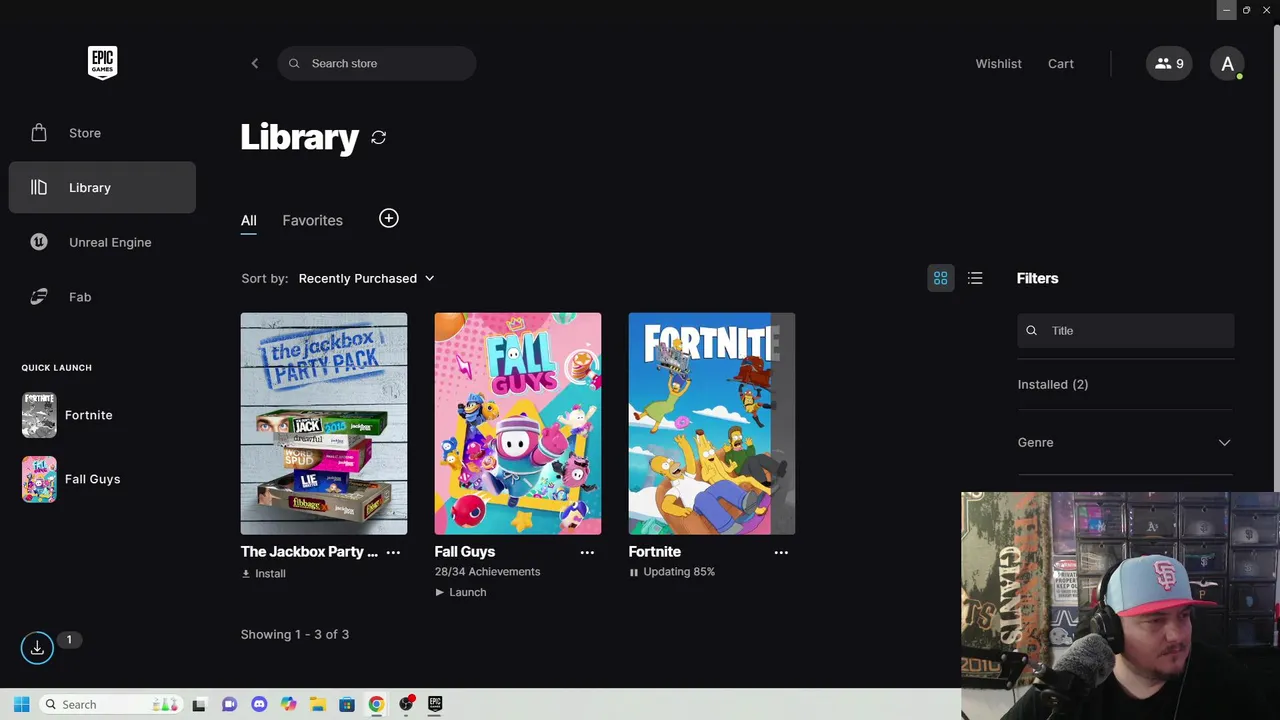
Task: Open the Cart link
Action: 1061,63
